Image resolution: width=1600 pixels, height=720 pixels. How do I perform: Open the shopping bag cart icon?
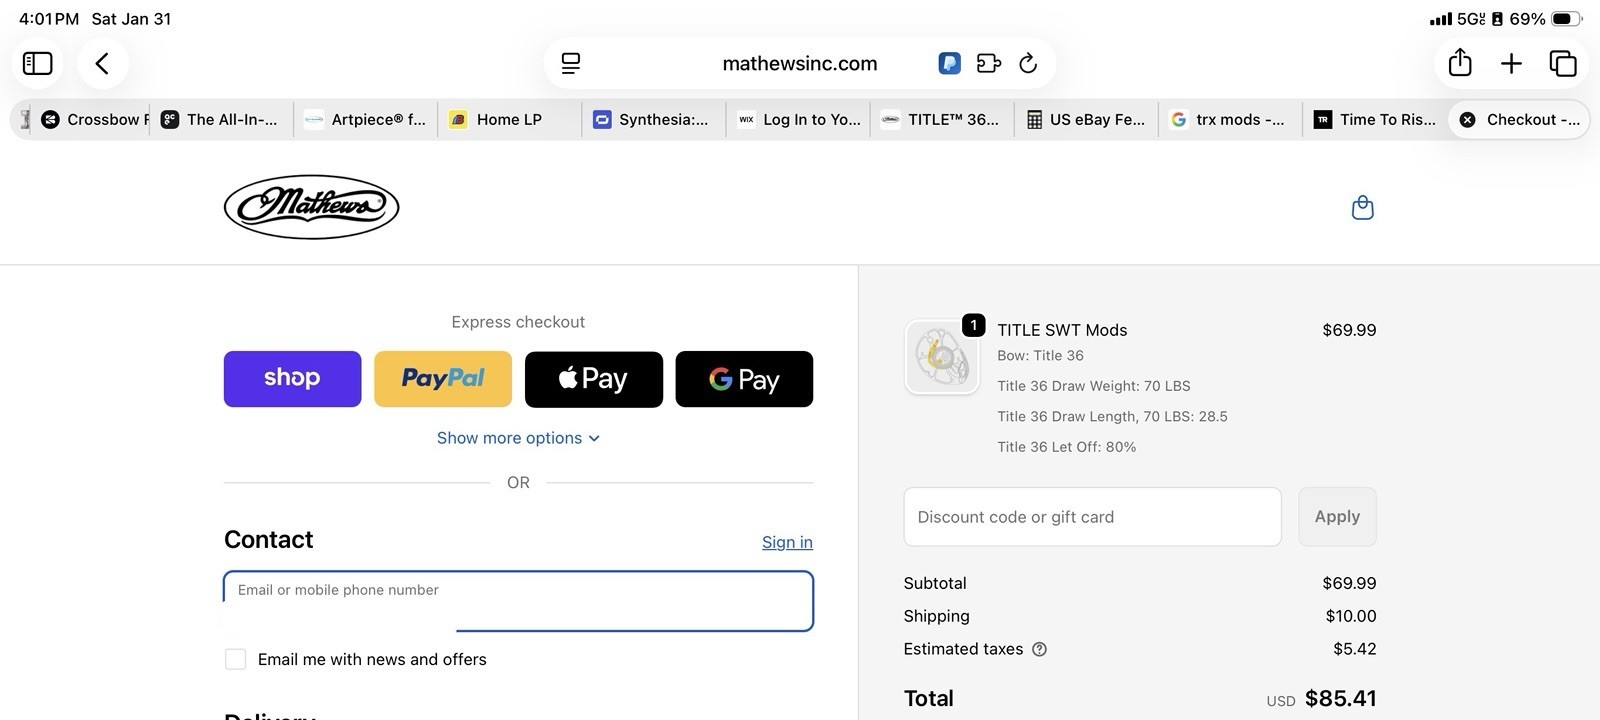pos(1362,207)
